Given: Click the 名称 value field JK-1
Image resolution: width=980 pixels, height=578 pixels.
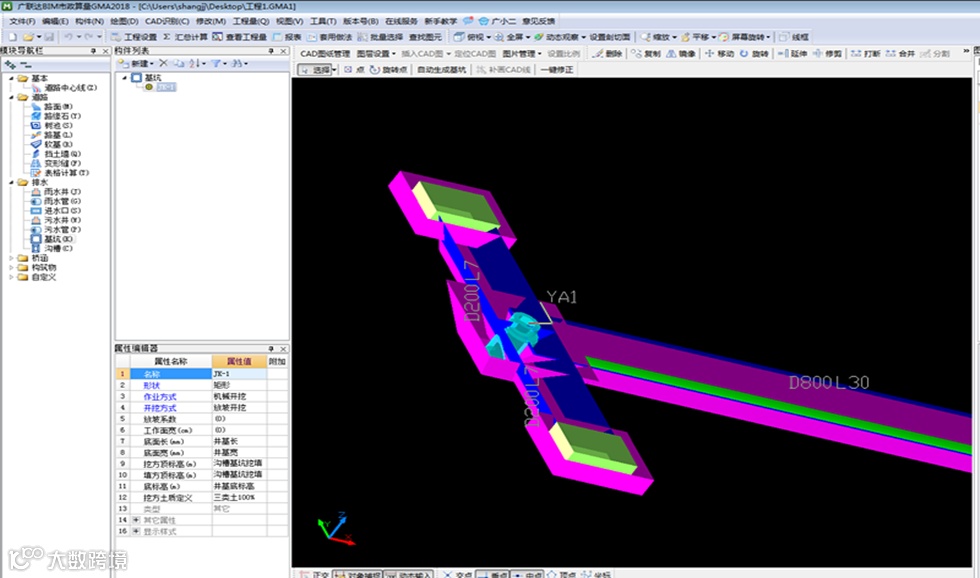Looking at the screenshot, I should point(239,374).
